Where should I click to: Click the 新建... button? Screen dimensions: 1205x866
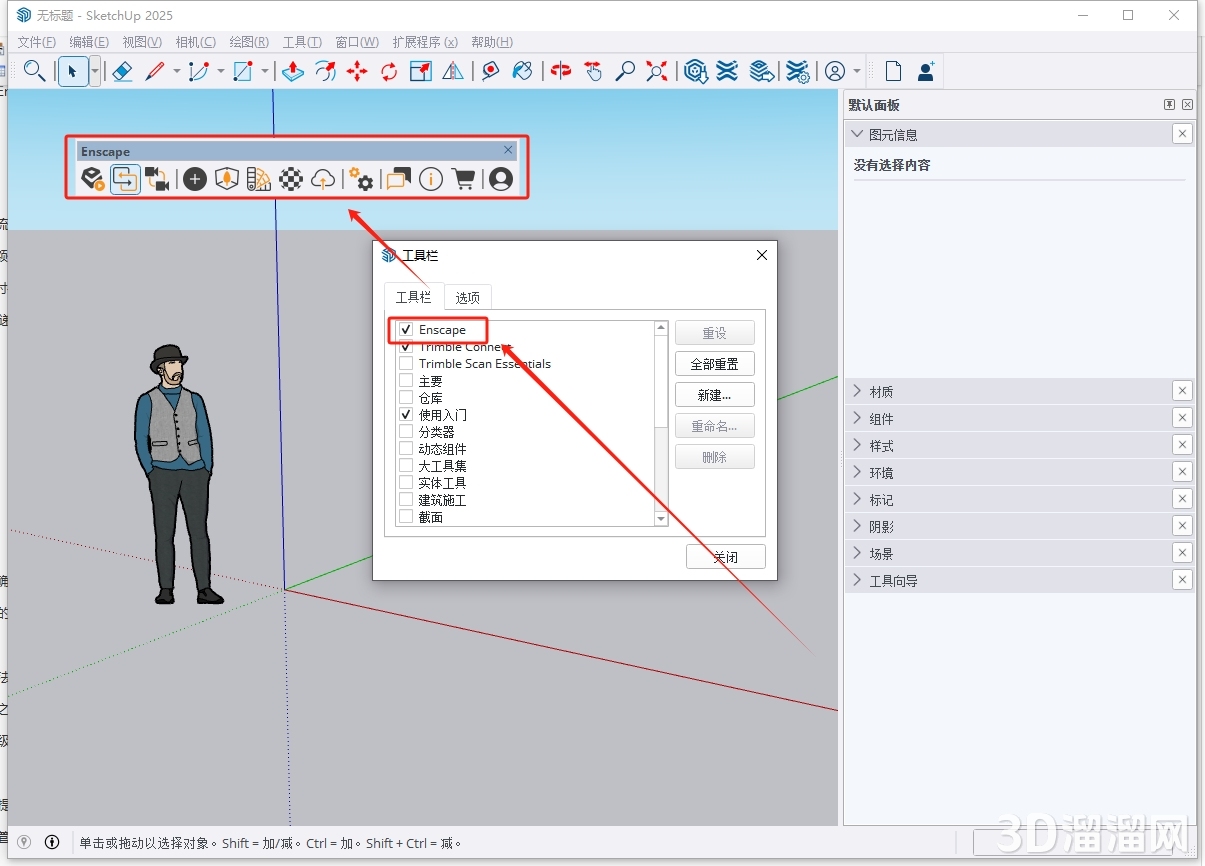click(715, 395)
